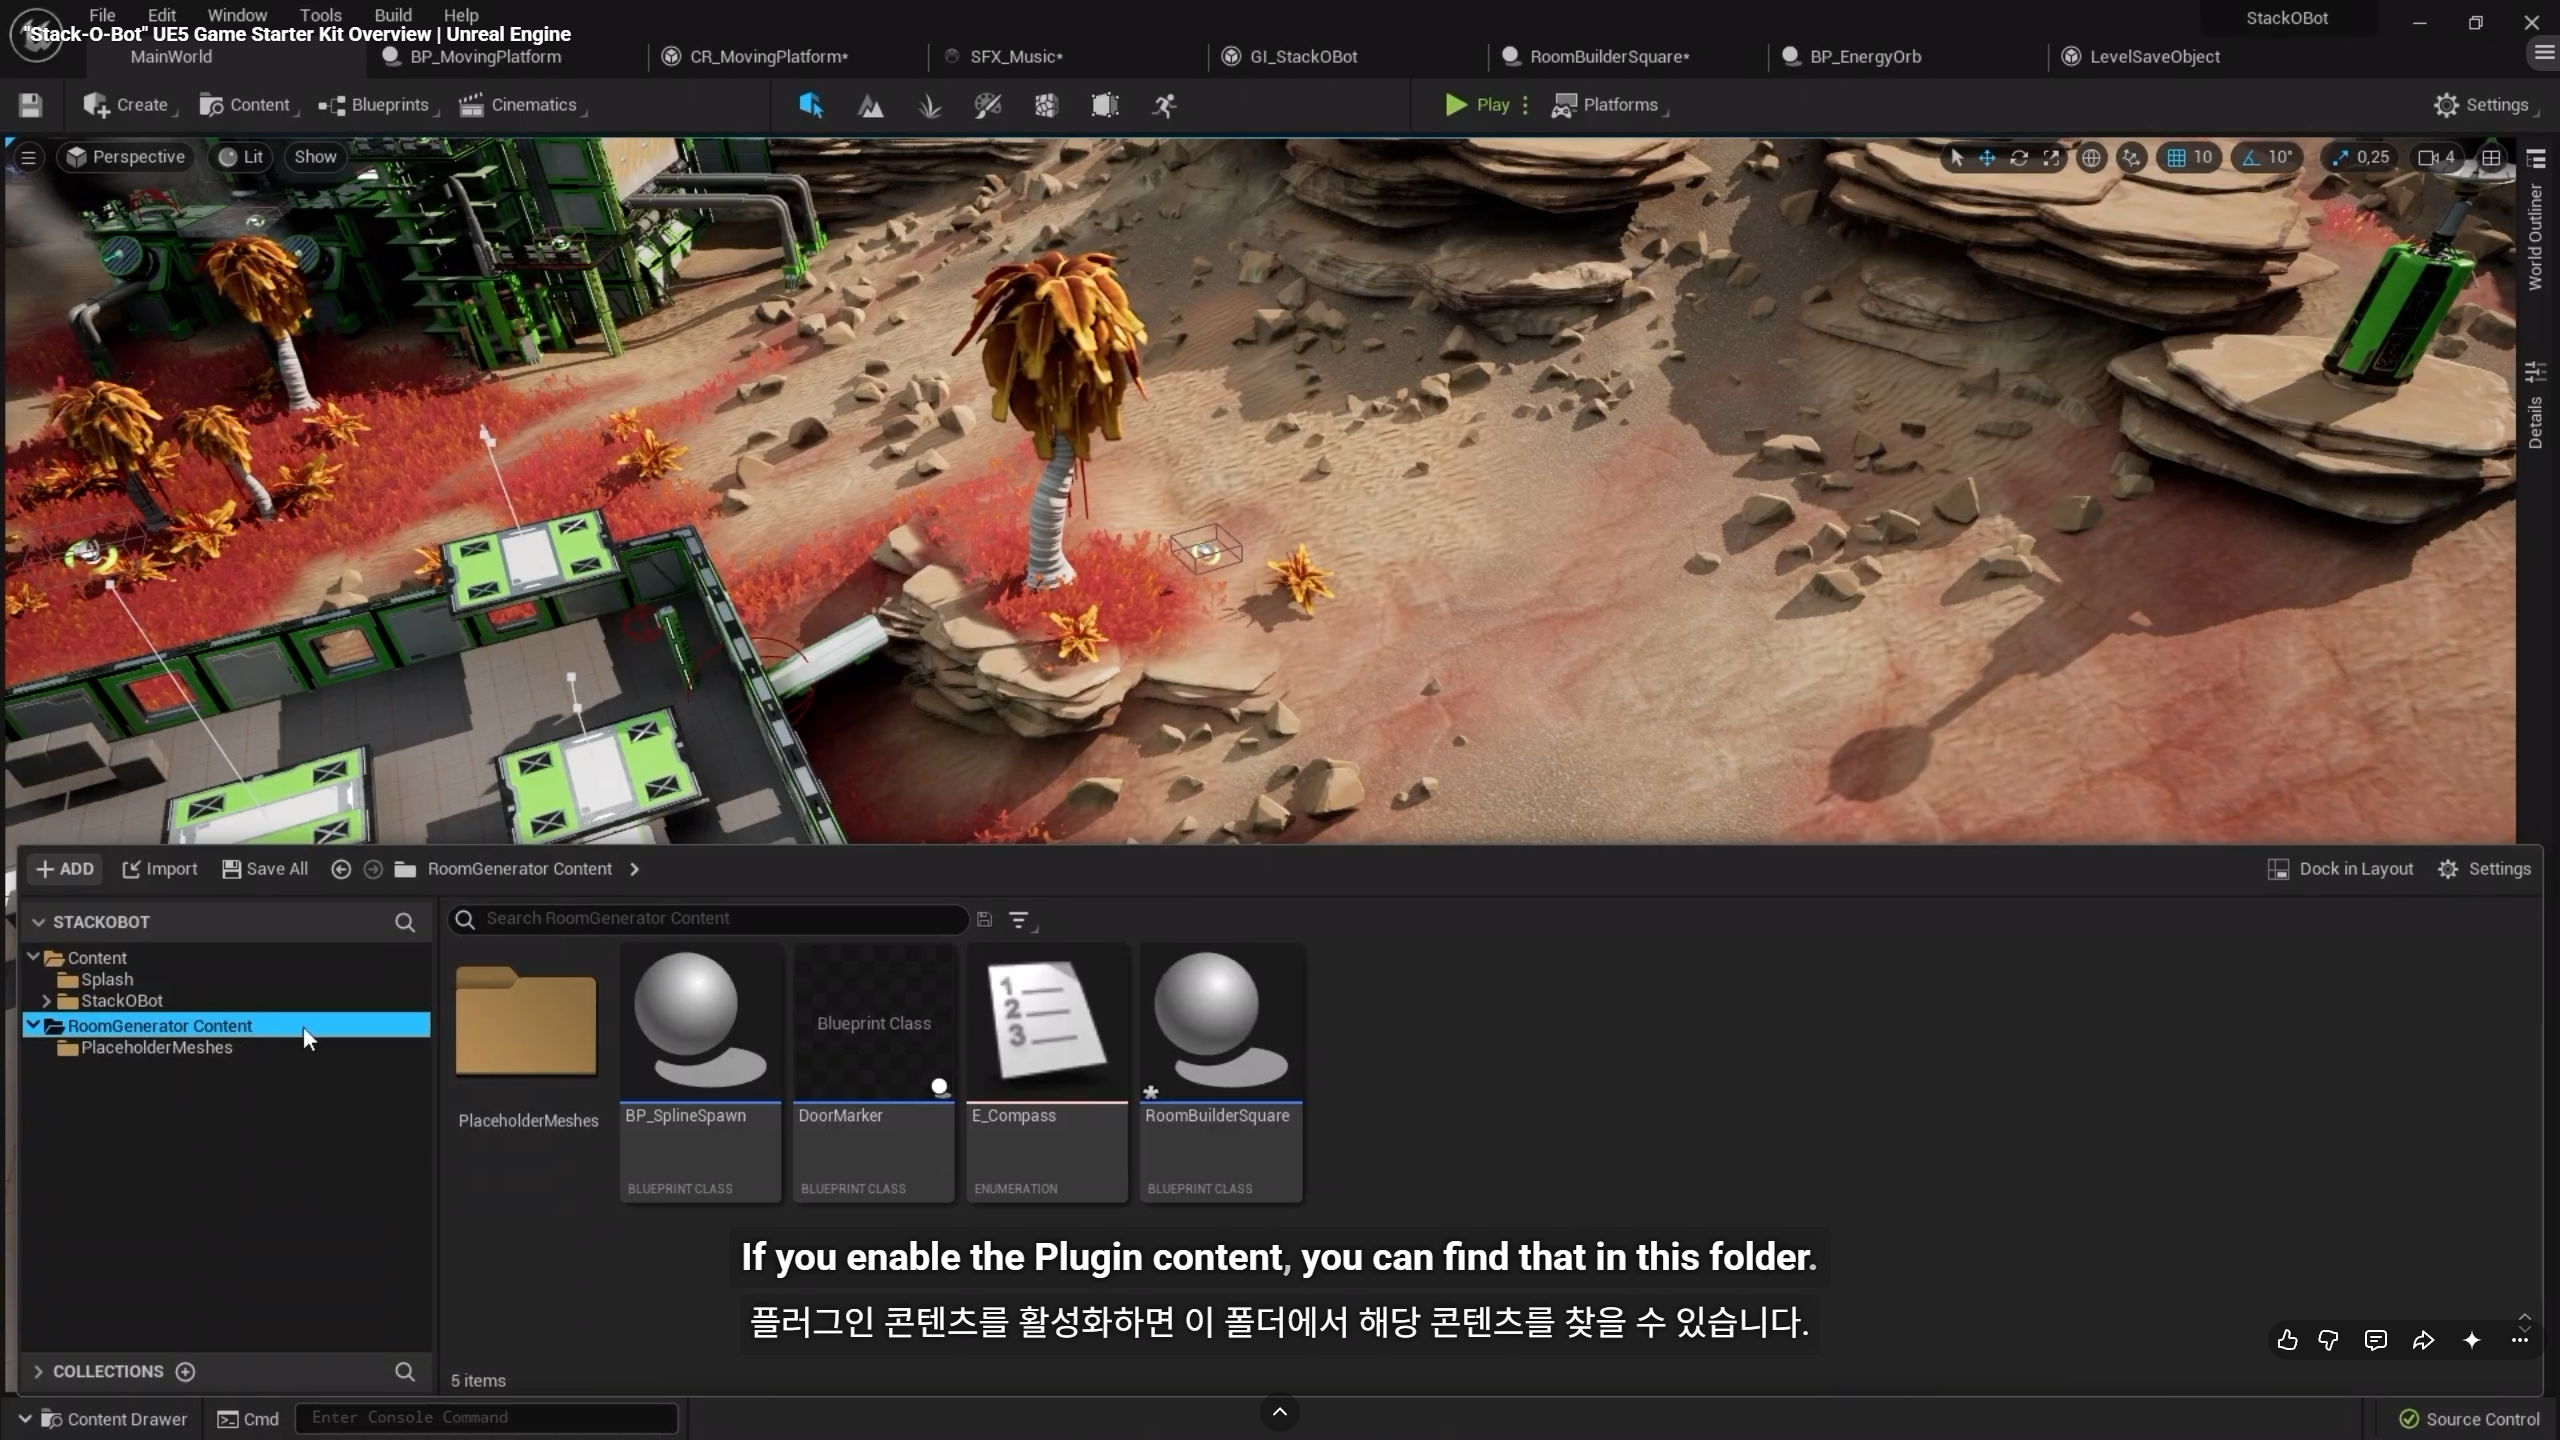The height and width of the screenshot is (1440, 2560).
Task: Activate the Select mode icon in toolbar
Action: pos(811,105)
